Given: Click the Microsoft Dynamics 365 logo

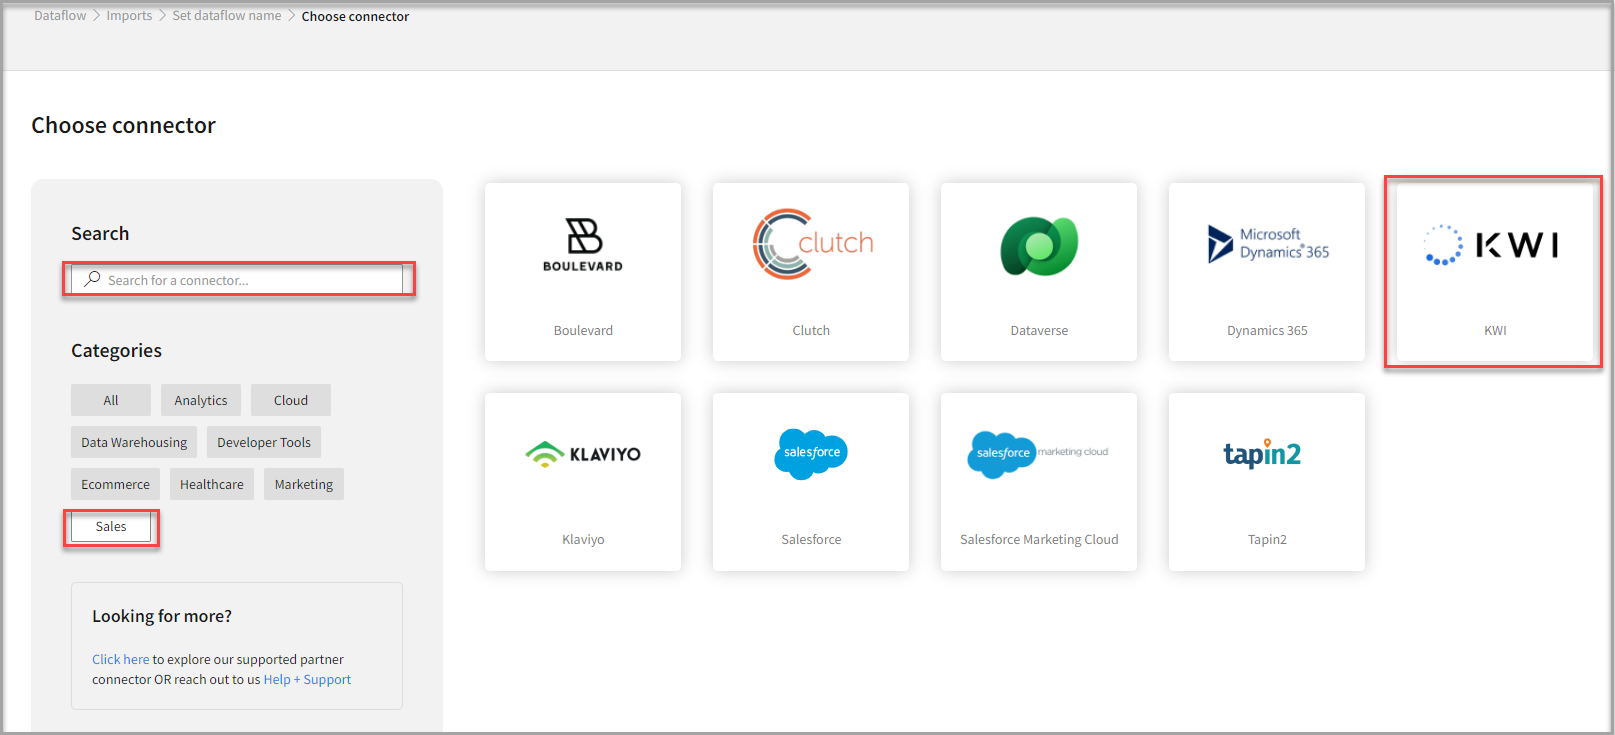Looking at the screenshot, I should click(x=1268, y=243).
